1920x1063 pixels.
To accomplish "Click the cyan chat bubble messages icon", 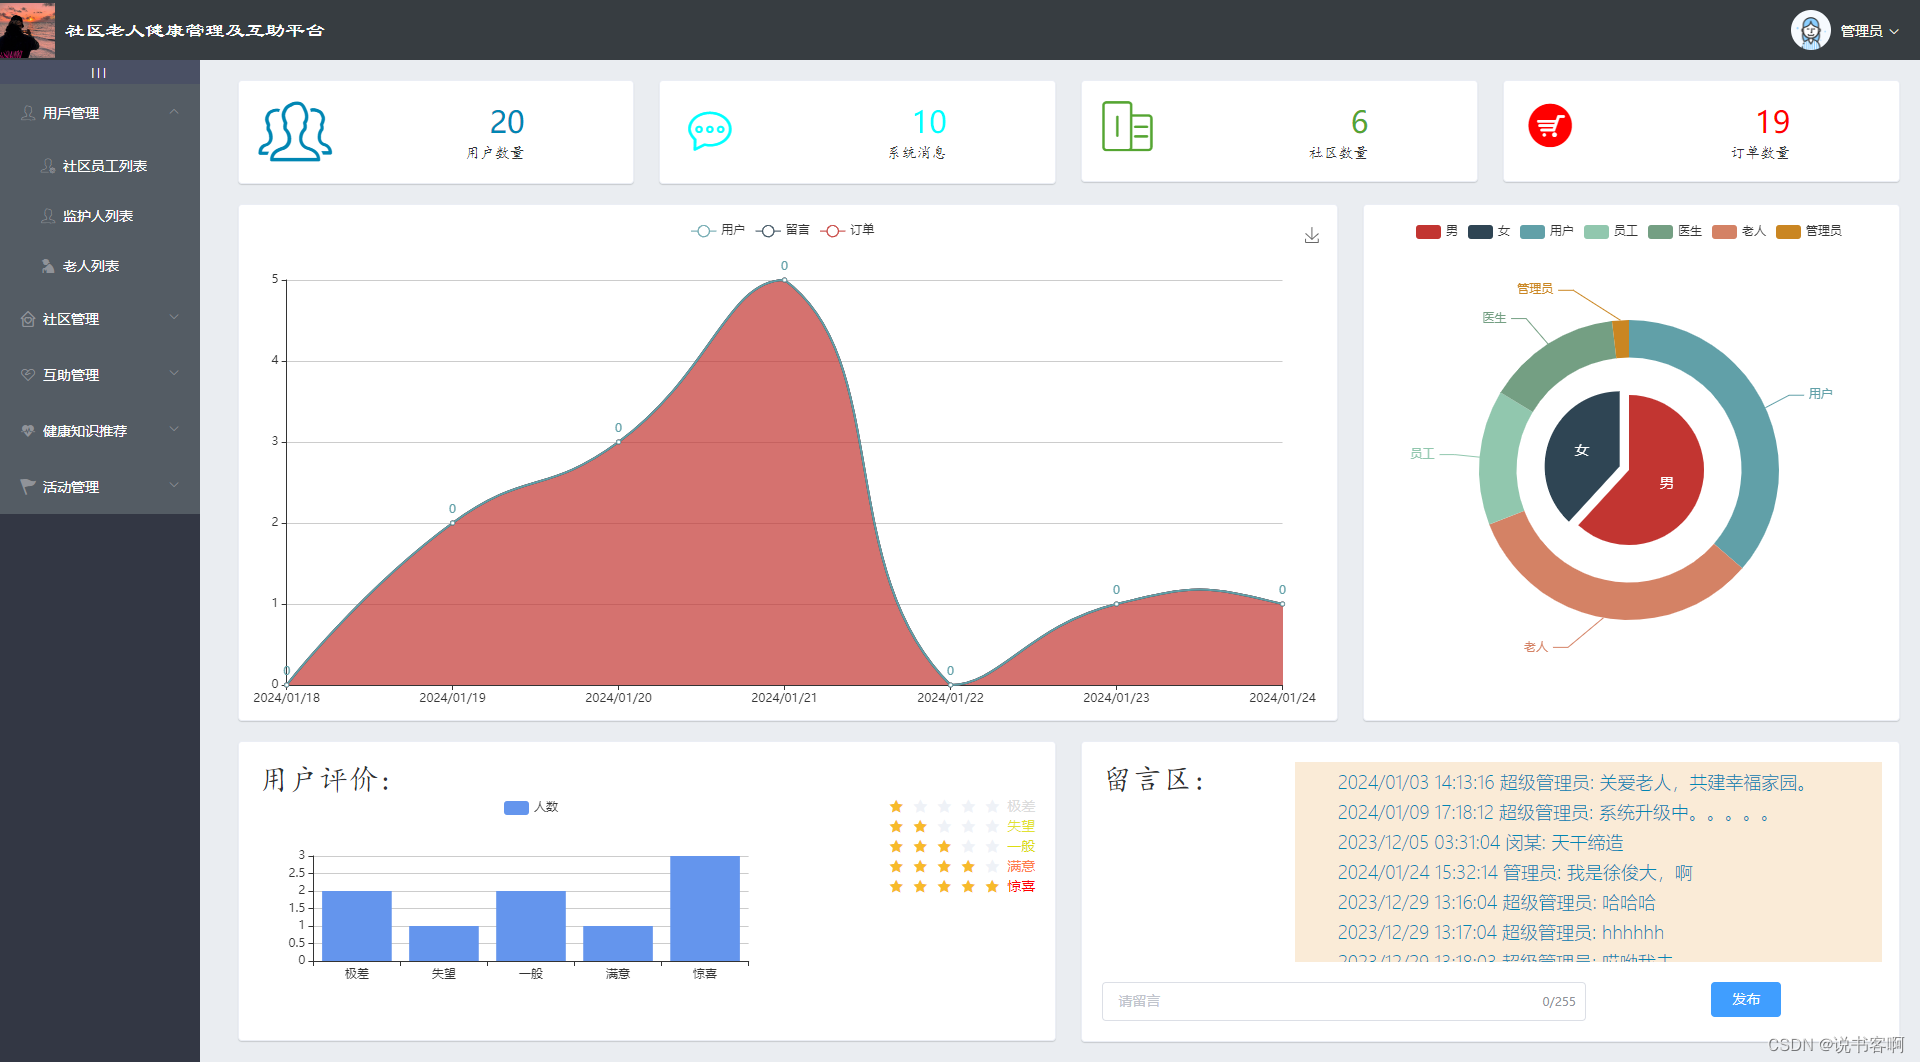I will coord(710,131).
